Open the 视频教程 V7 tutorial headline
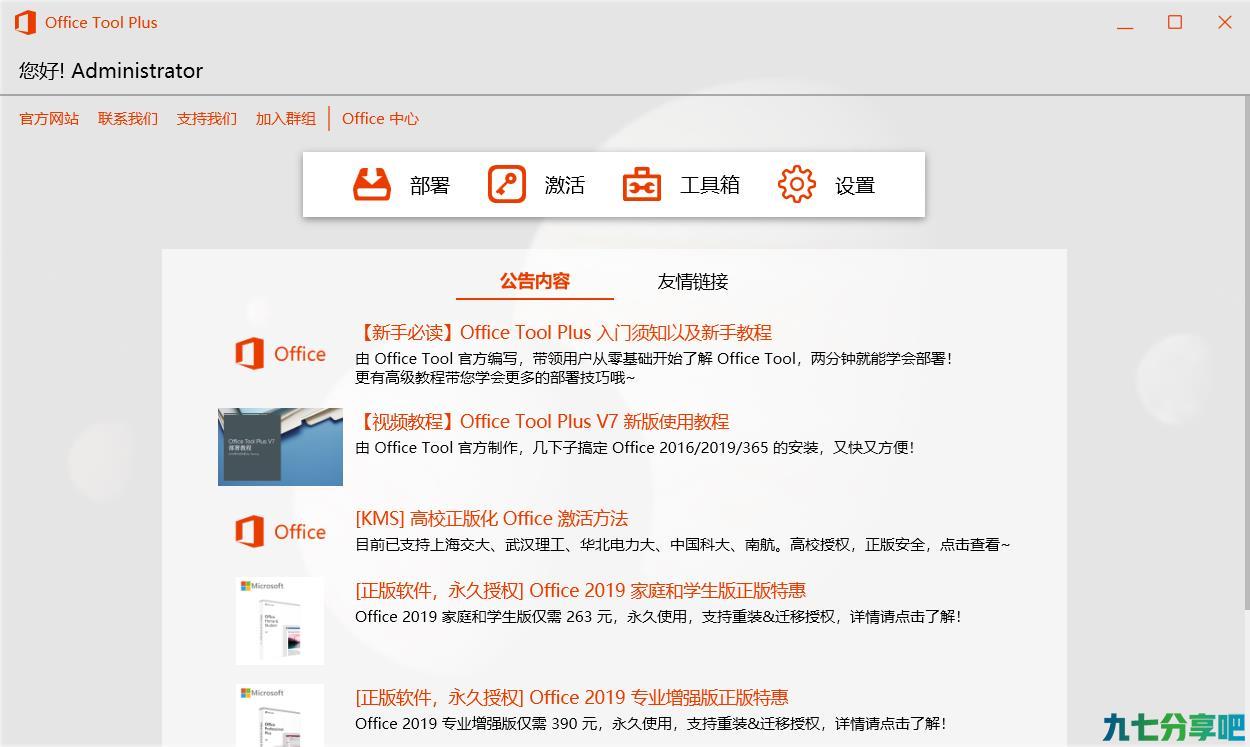 point(542,421)
